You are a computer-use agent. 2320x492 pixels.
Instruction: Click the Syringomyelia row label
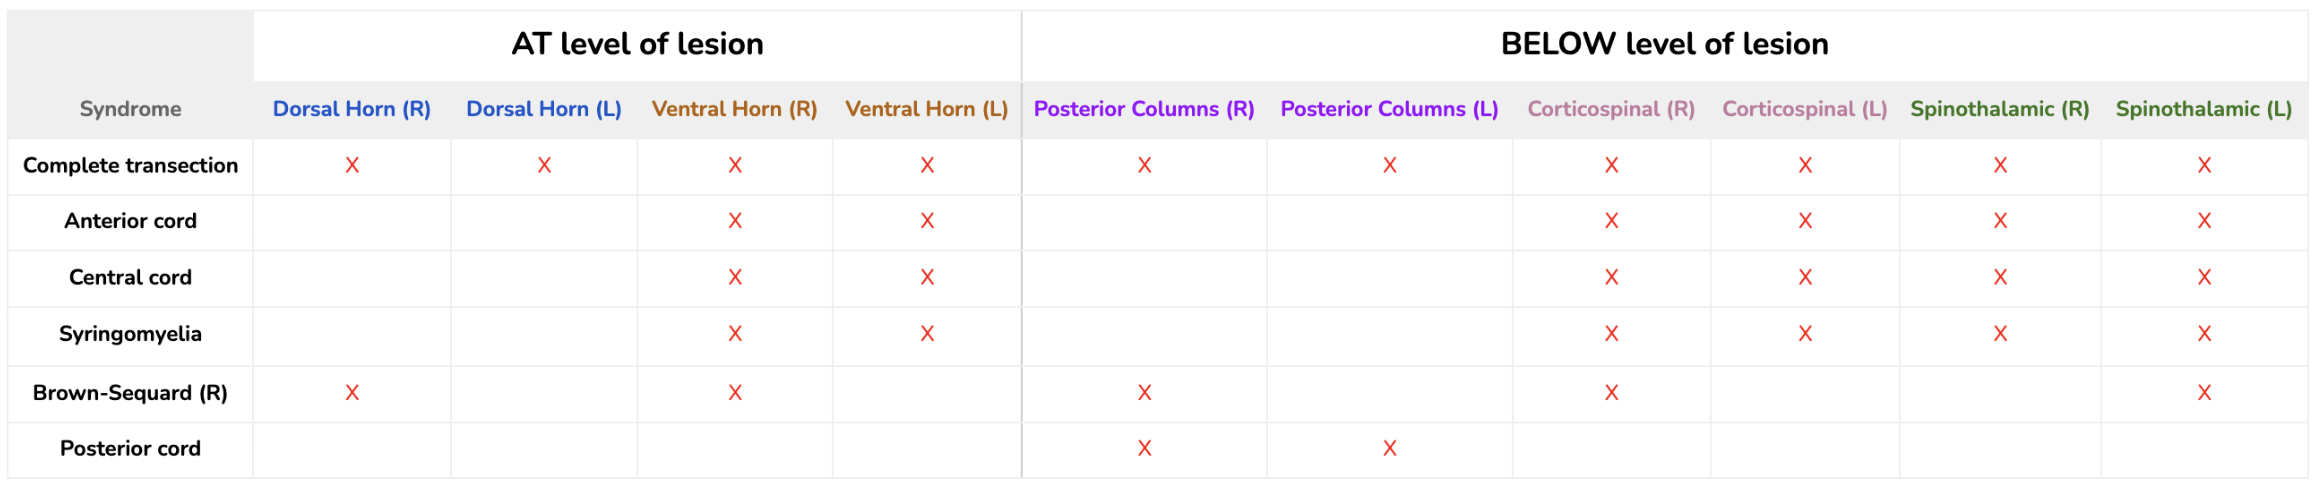tap(130, 334)
